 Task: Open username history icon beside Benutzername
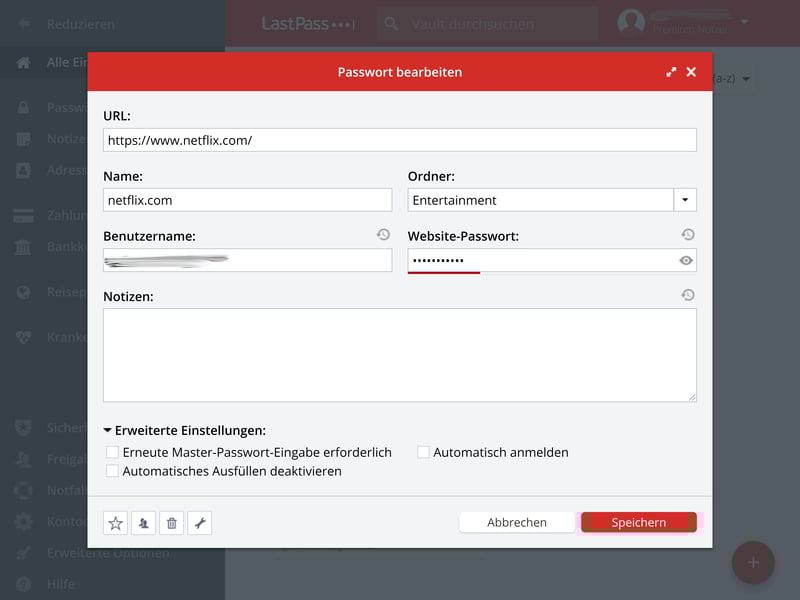[382, 235]
